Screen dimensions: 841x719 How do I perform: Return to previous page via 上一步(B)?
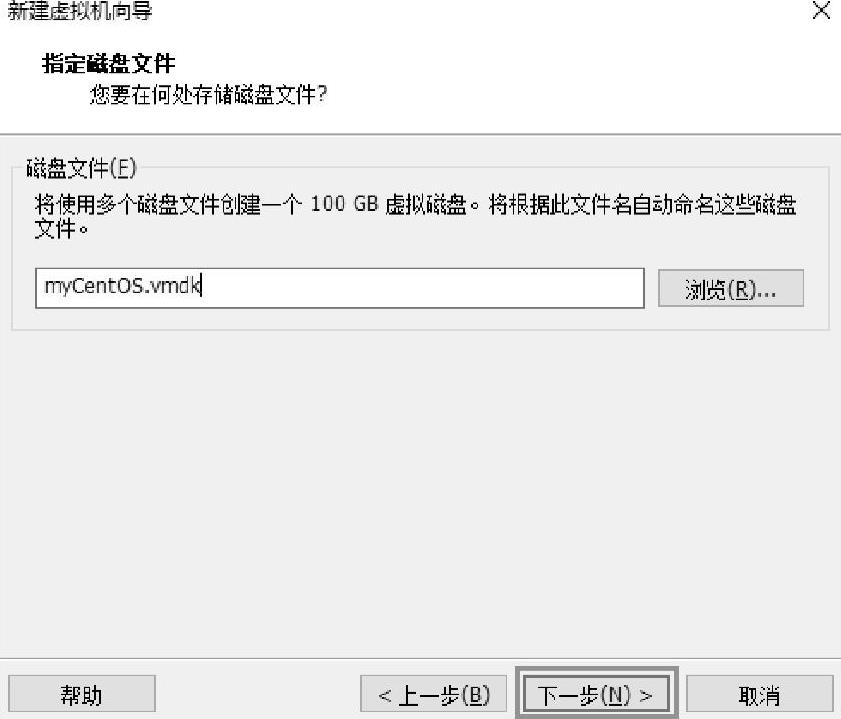[433, 694]
